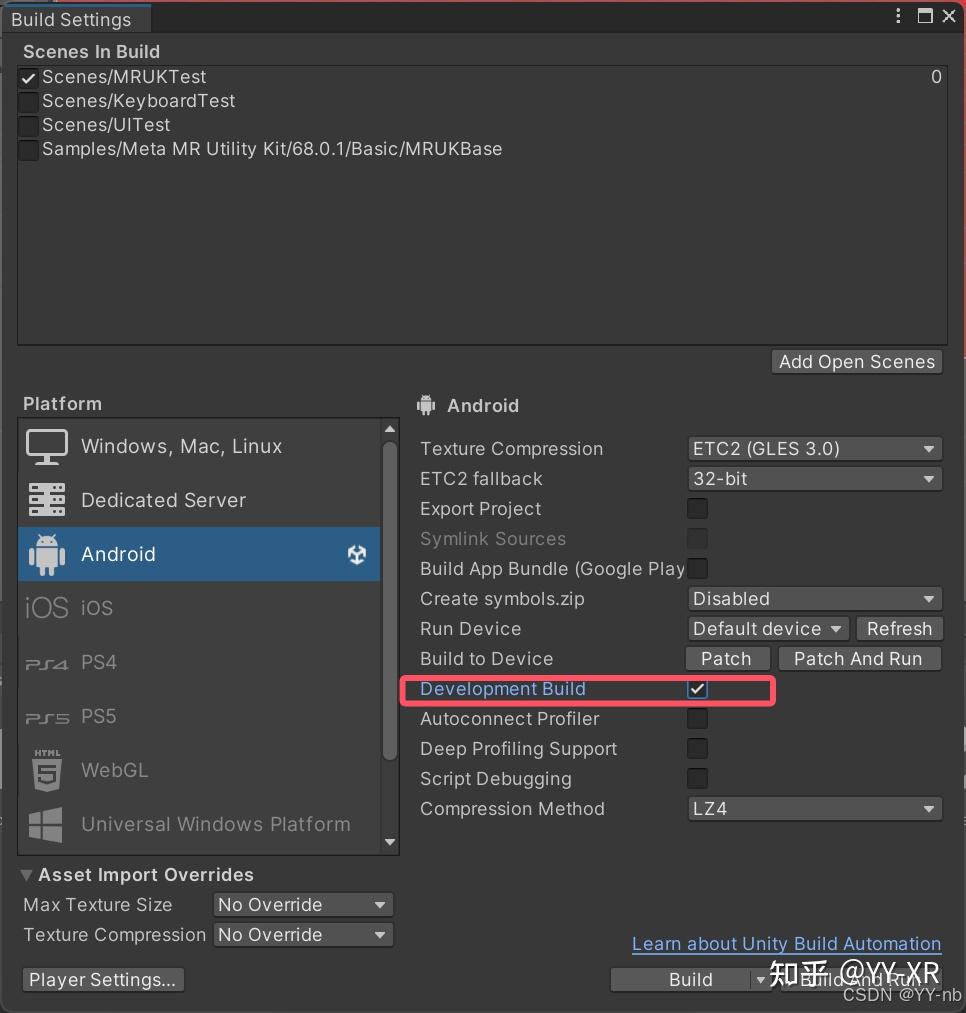Click the Add Open Scenes button
Viewport: 966px width, 1013px height.
click(x=856, y=362)
